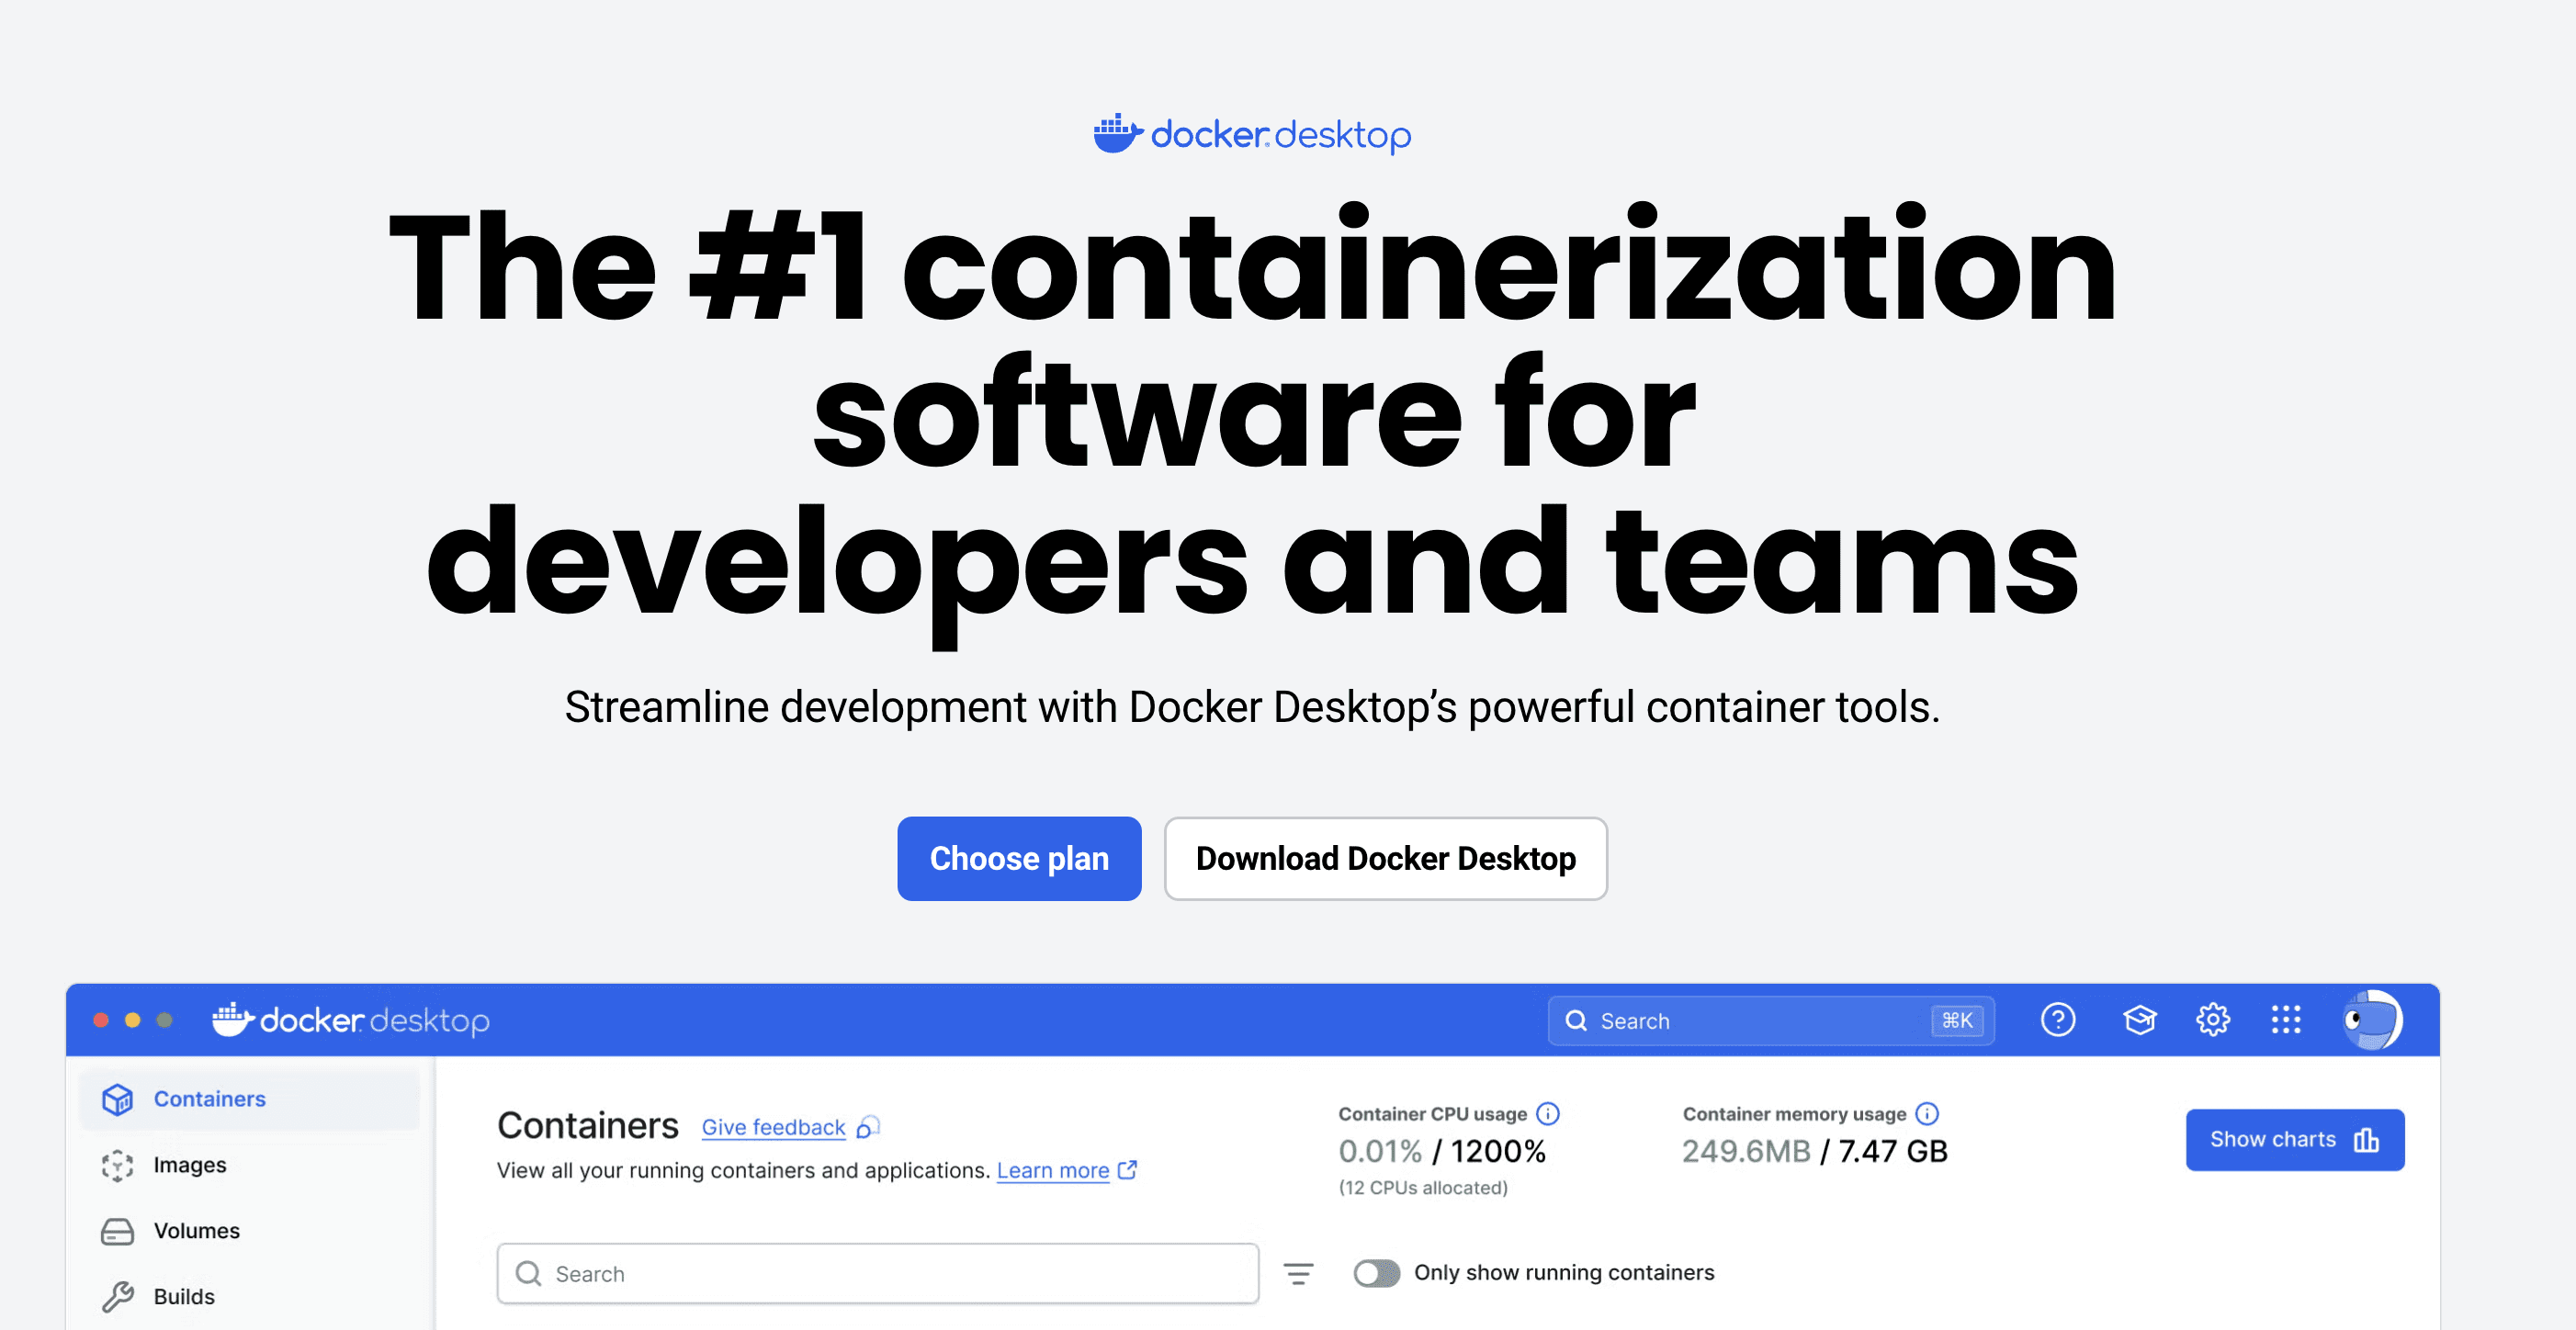
Task: Click the CPU usage info icon
Action: tap(1547, 1112)
